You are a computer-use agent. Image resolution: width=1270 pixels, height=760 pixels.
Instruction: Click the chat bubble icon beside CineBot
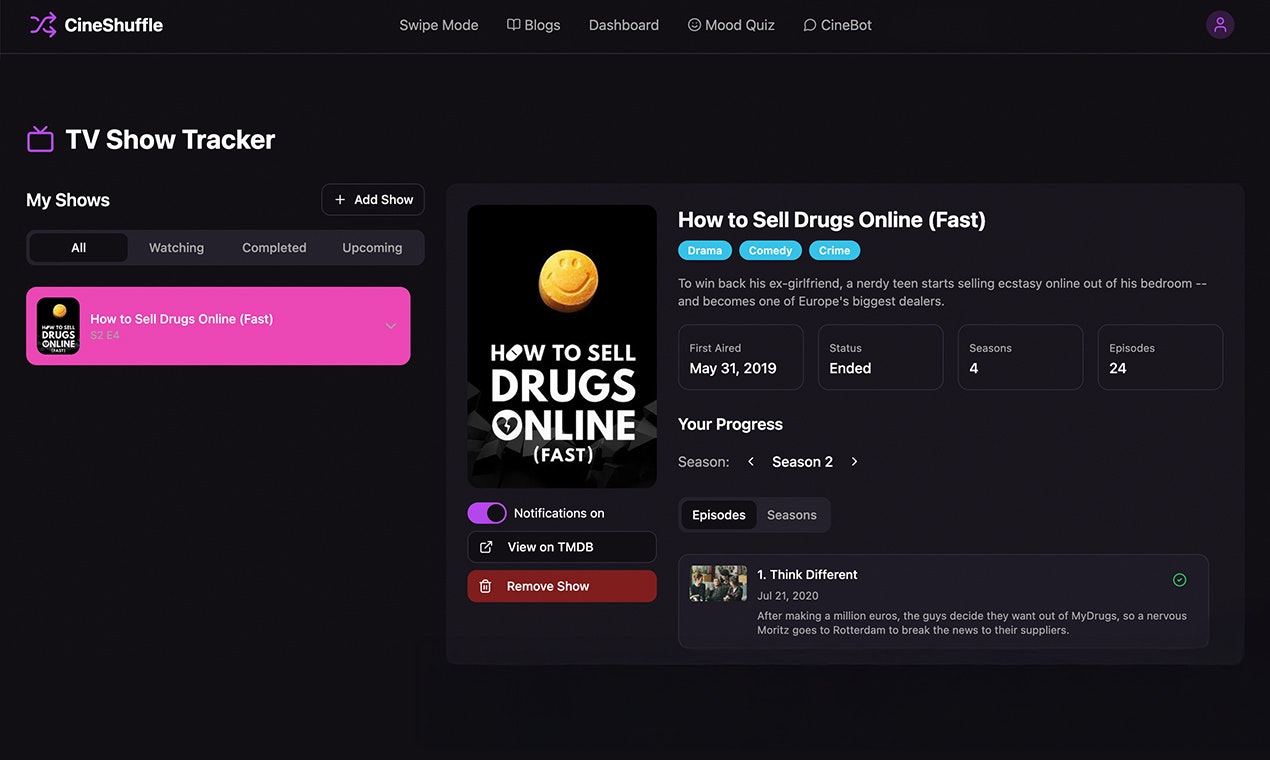click(810, 25)
